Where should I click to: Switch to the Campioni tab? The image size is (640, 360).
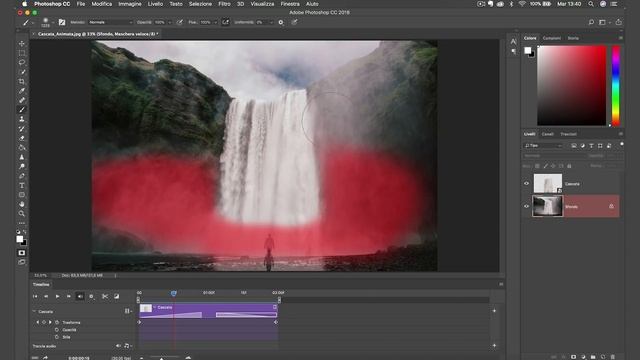coord(551,38)
